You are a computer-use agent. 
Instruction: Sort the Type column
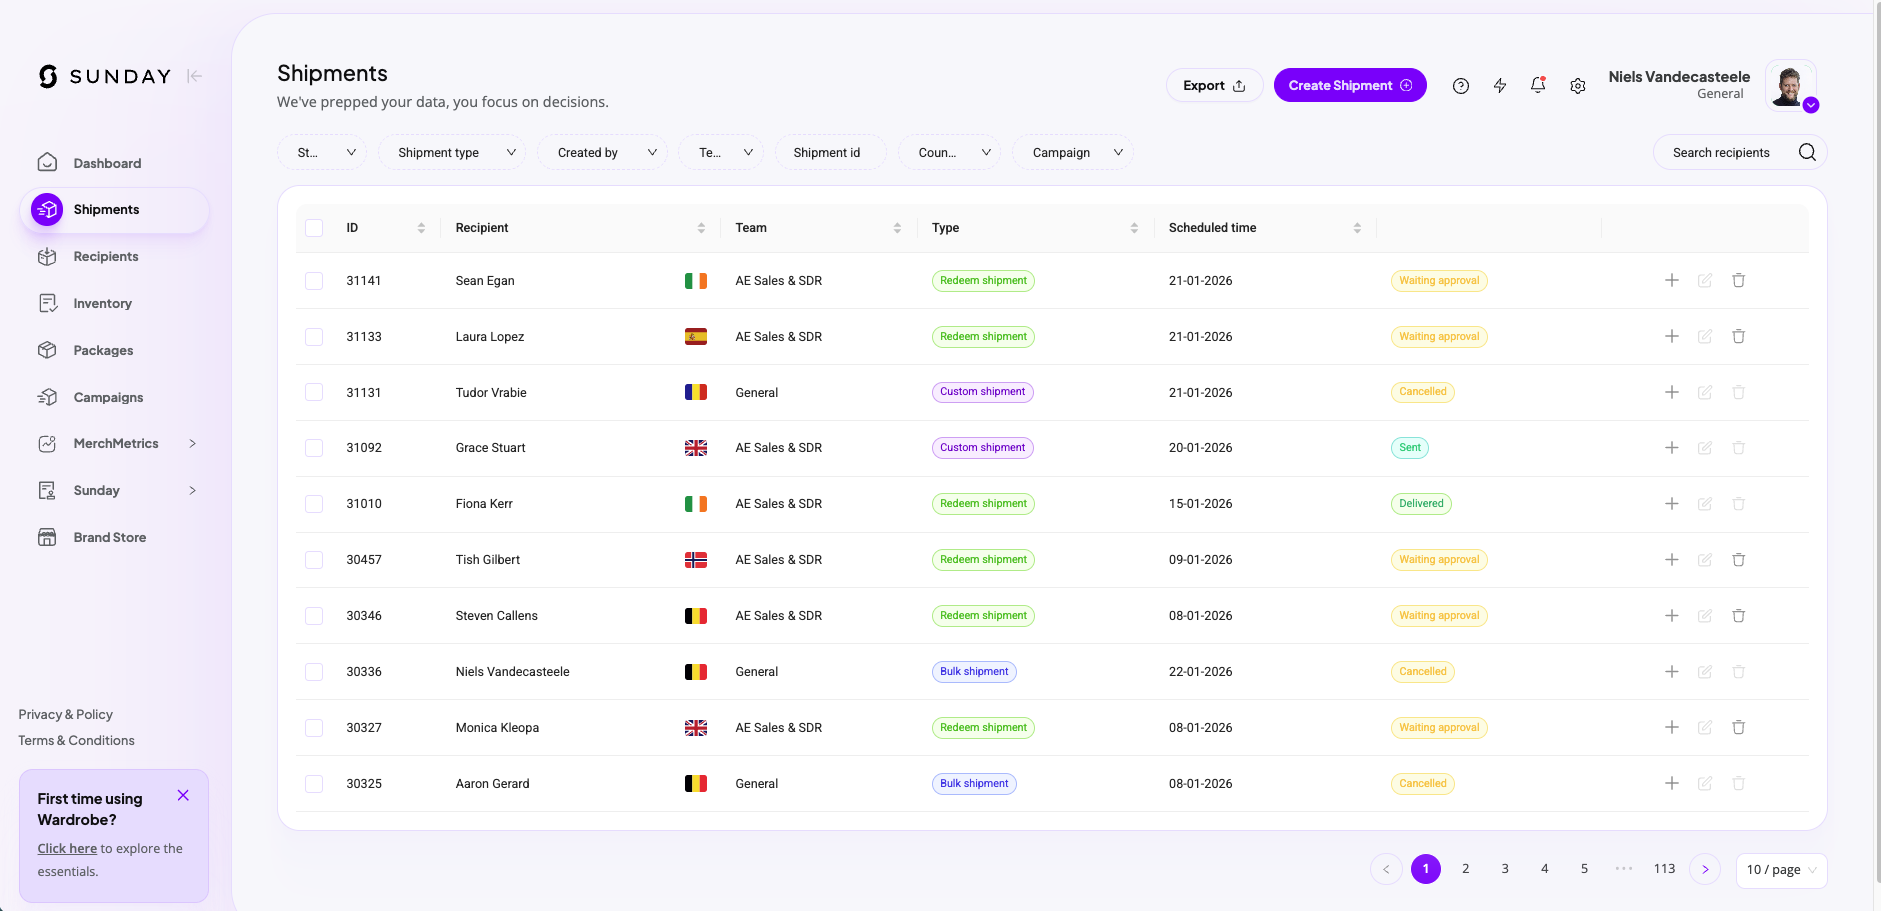[1134, 228]
